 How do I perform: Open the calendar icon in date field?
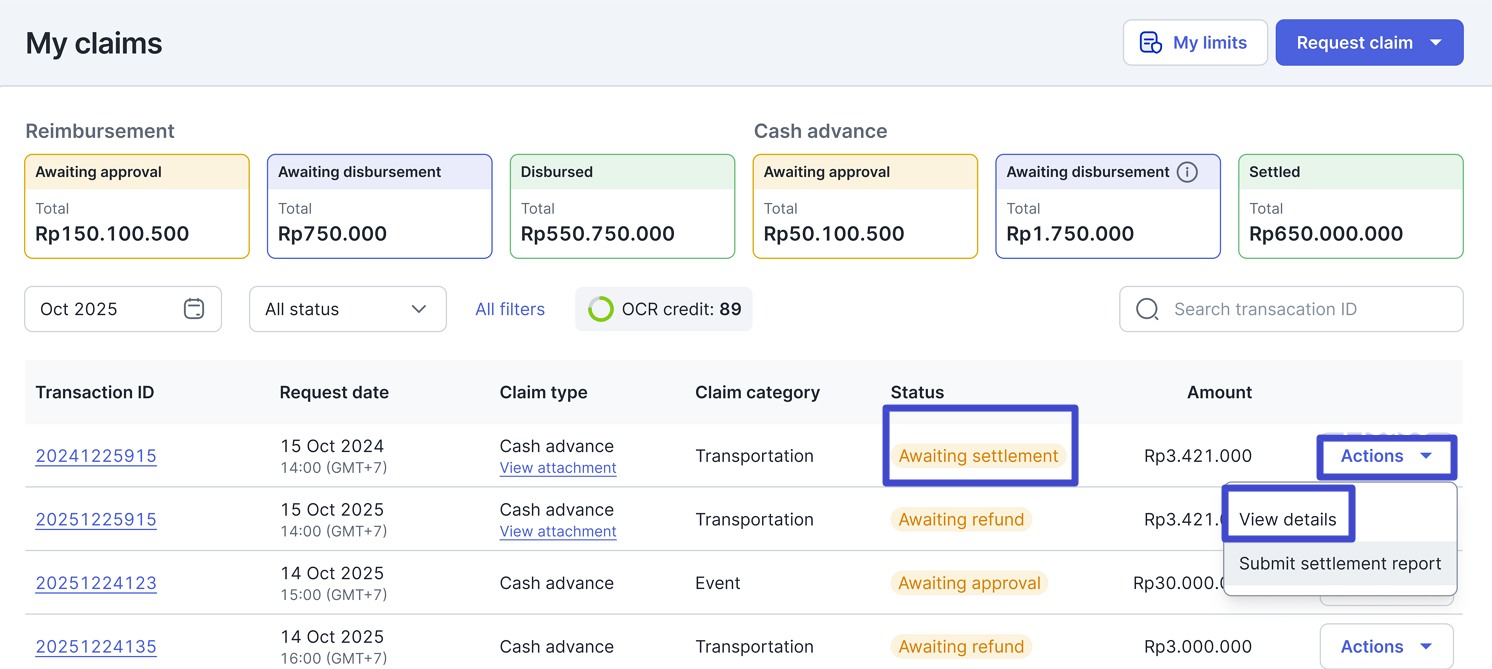click(194, 309)
